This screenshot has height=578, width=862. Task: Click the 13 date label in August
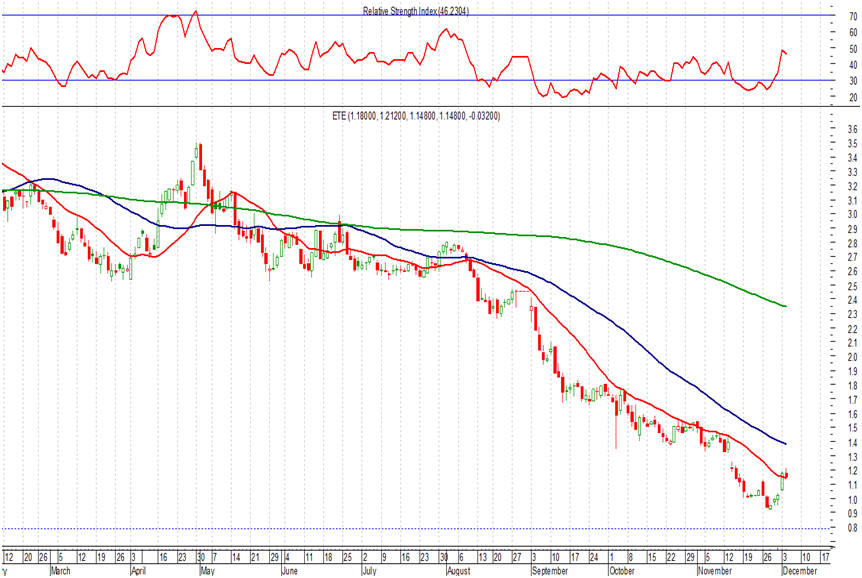click(x=483, y=558)
